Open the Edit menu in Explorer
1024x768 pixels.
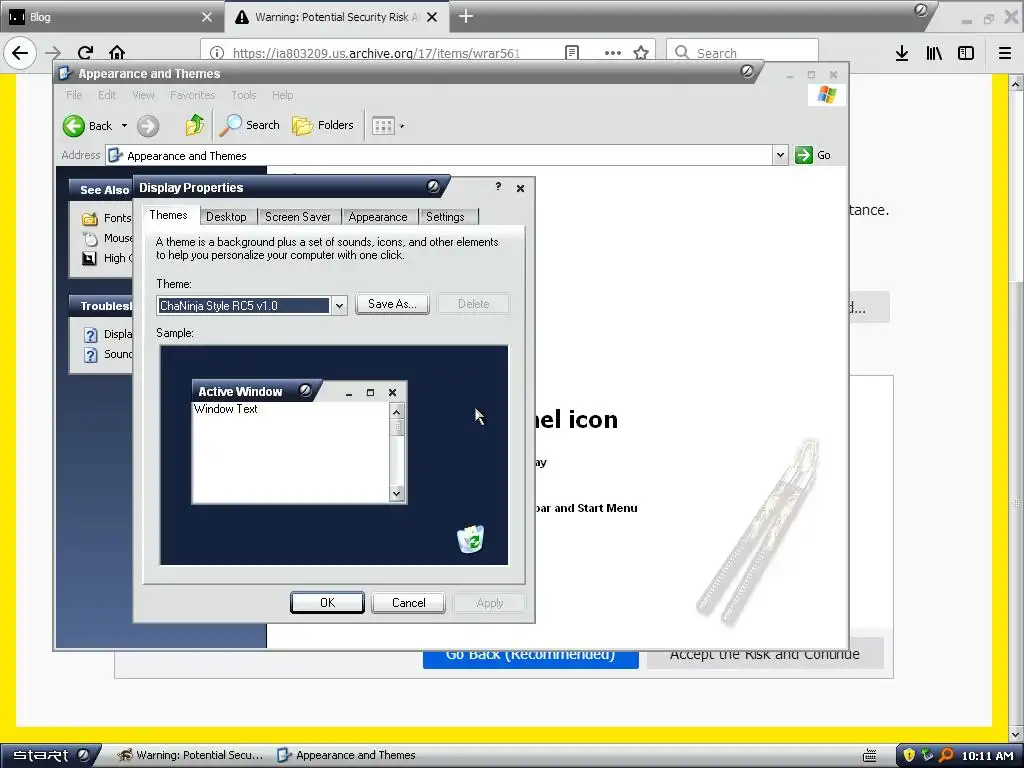click(107, 95)
